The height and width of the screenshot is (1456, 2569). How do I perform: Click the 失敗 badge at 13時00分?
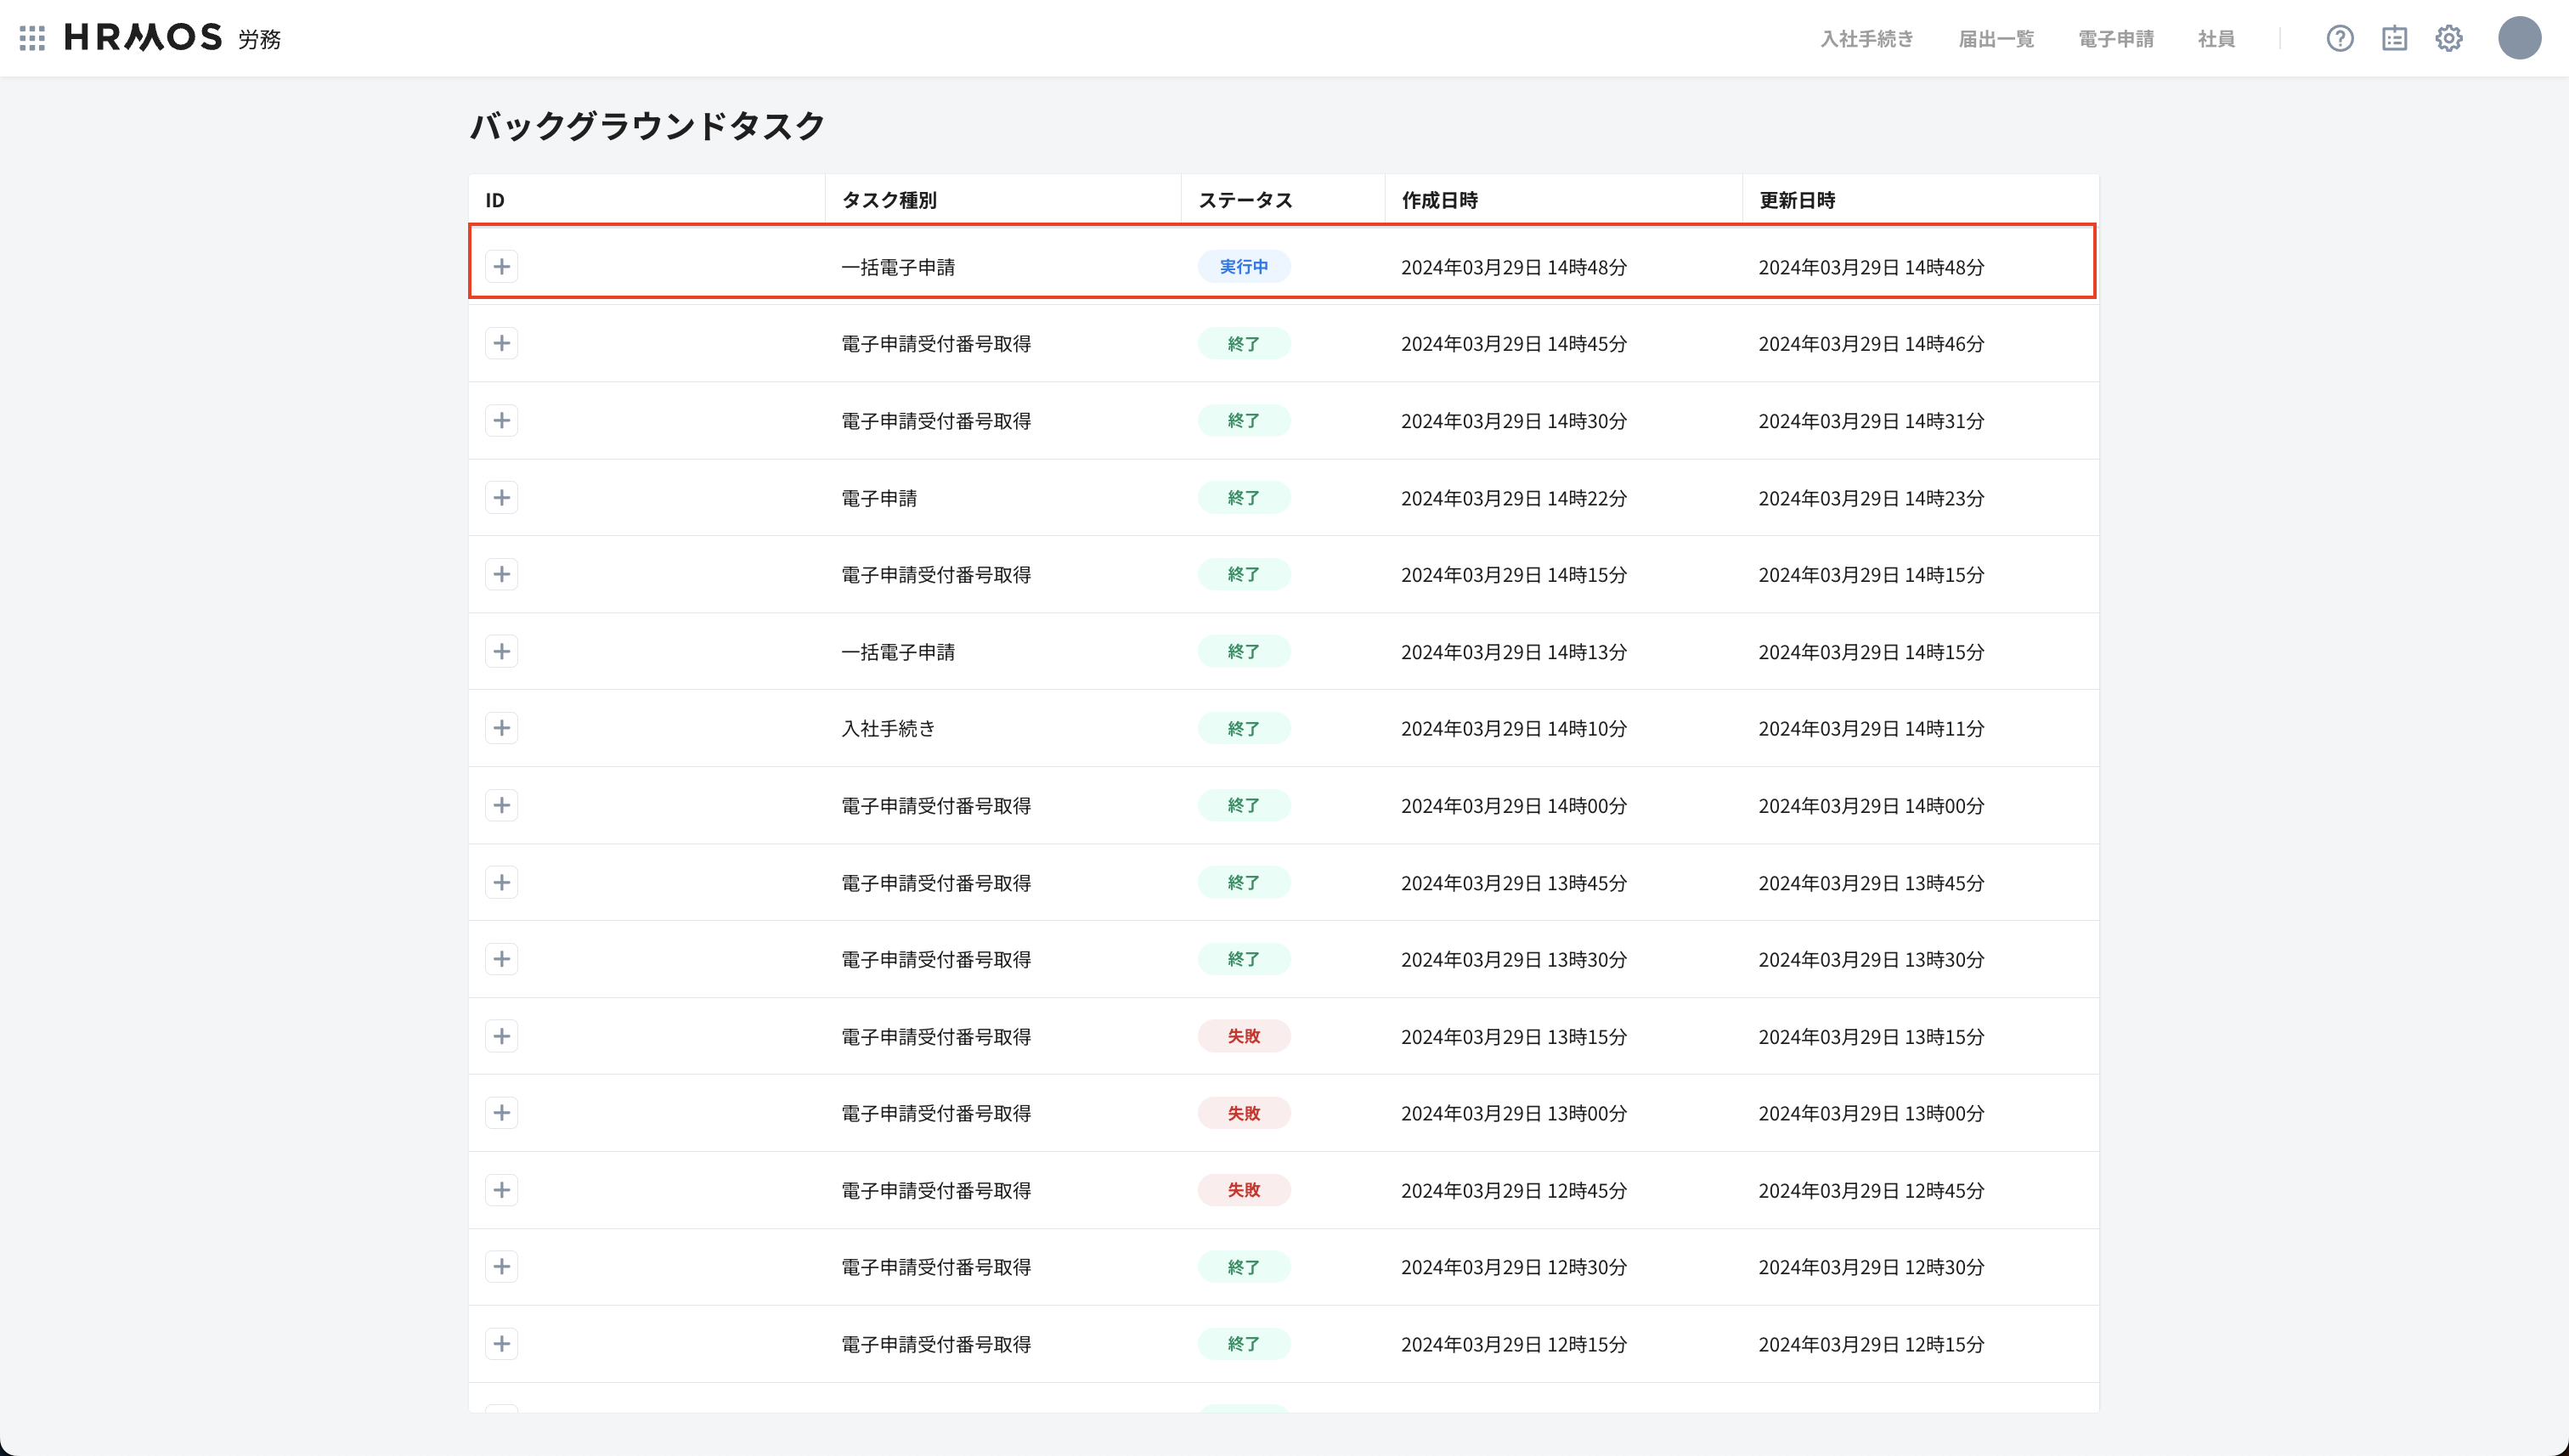pyautogui.click(x=1244, y=1112)
